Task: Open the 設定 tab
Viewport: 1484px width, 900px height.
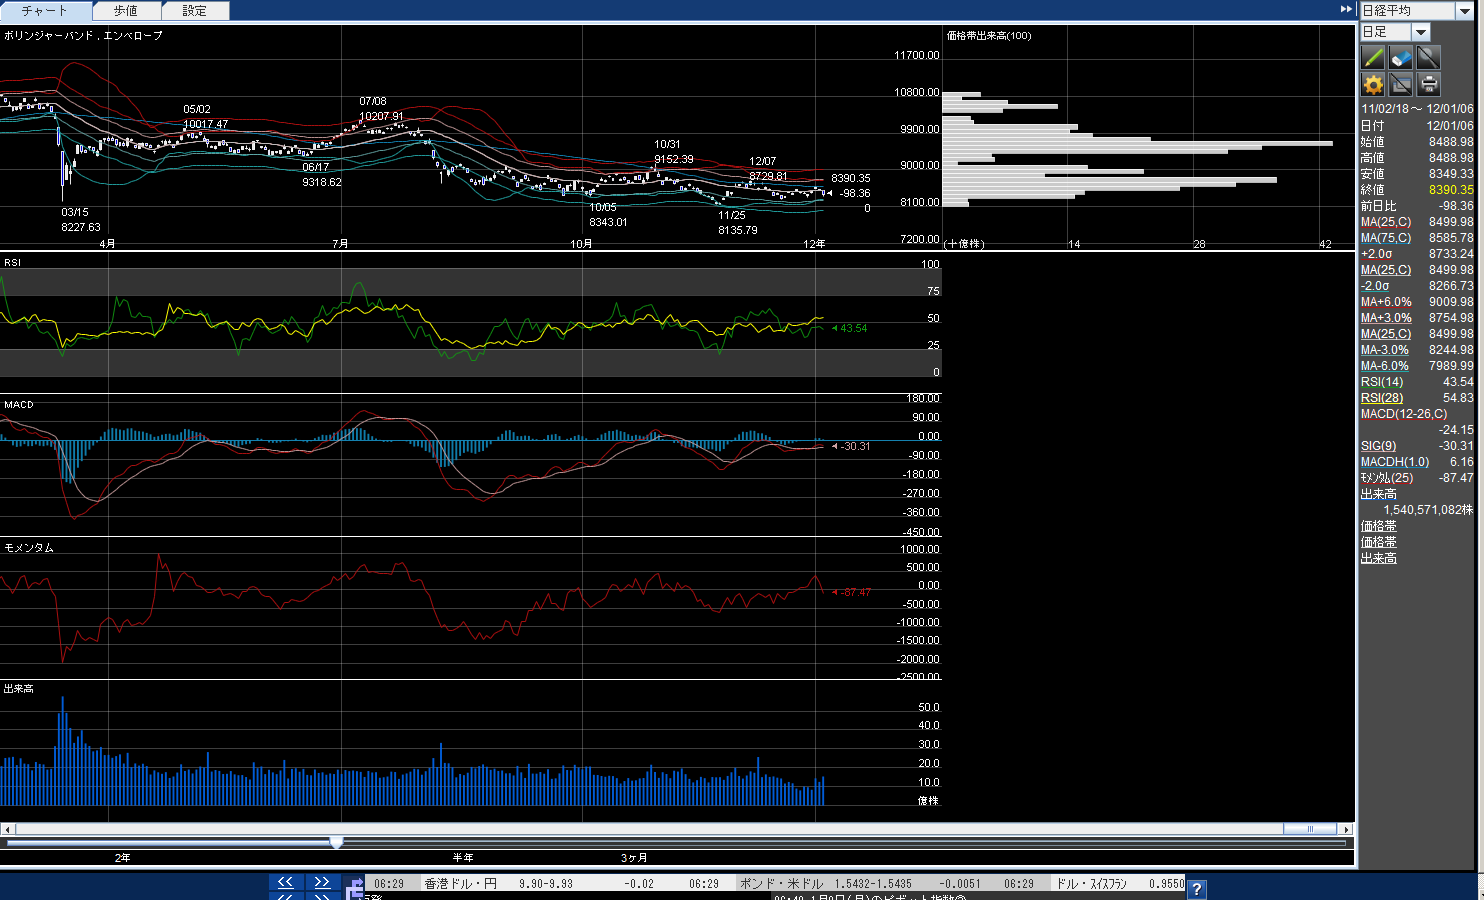Action: 195,11
